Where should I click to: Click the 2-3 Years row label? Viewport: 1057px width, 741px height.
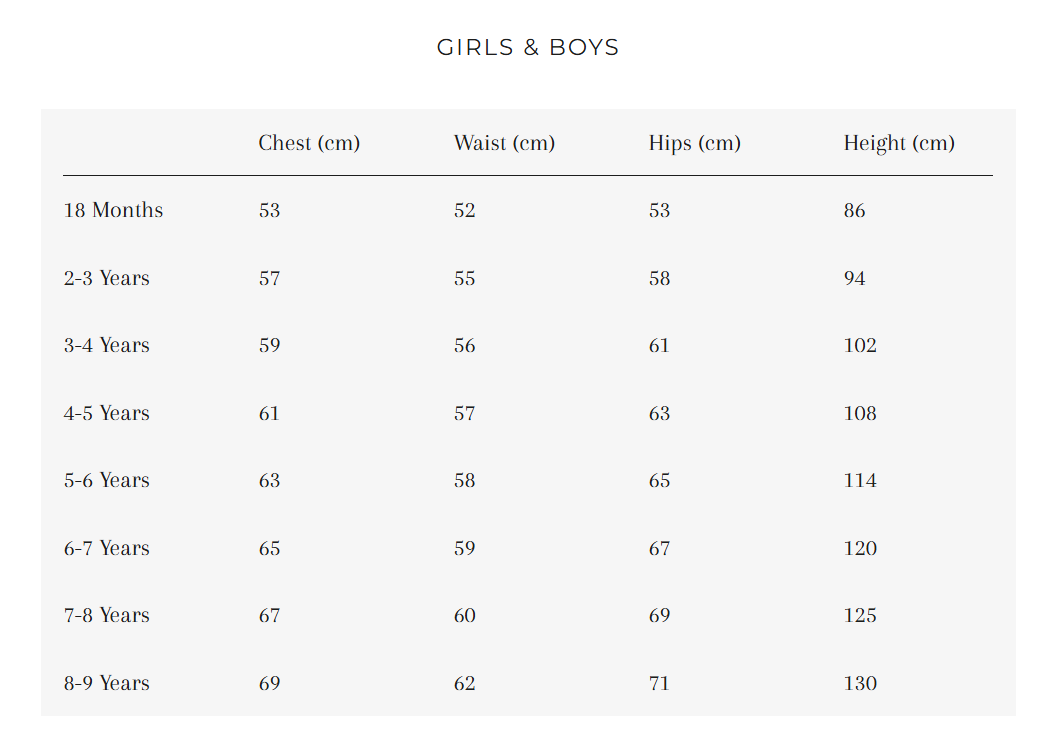tap(107, 278)
